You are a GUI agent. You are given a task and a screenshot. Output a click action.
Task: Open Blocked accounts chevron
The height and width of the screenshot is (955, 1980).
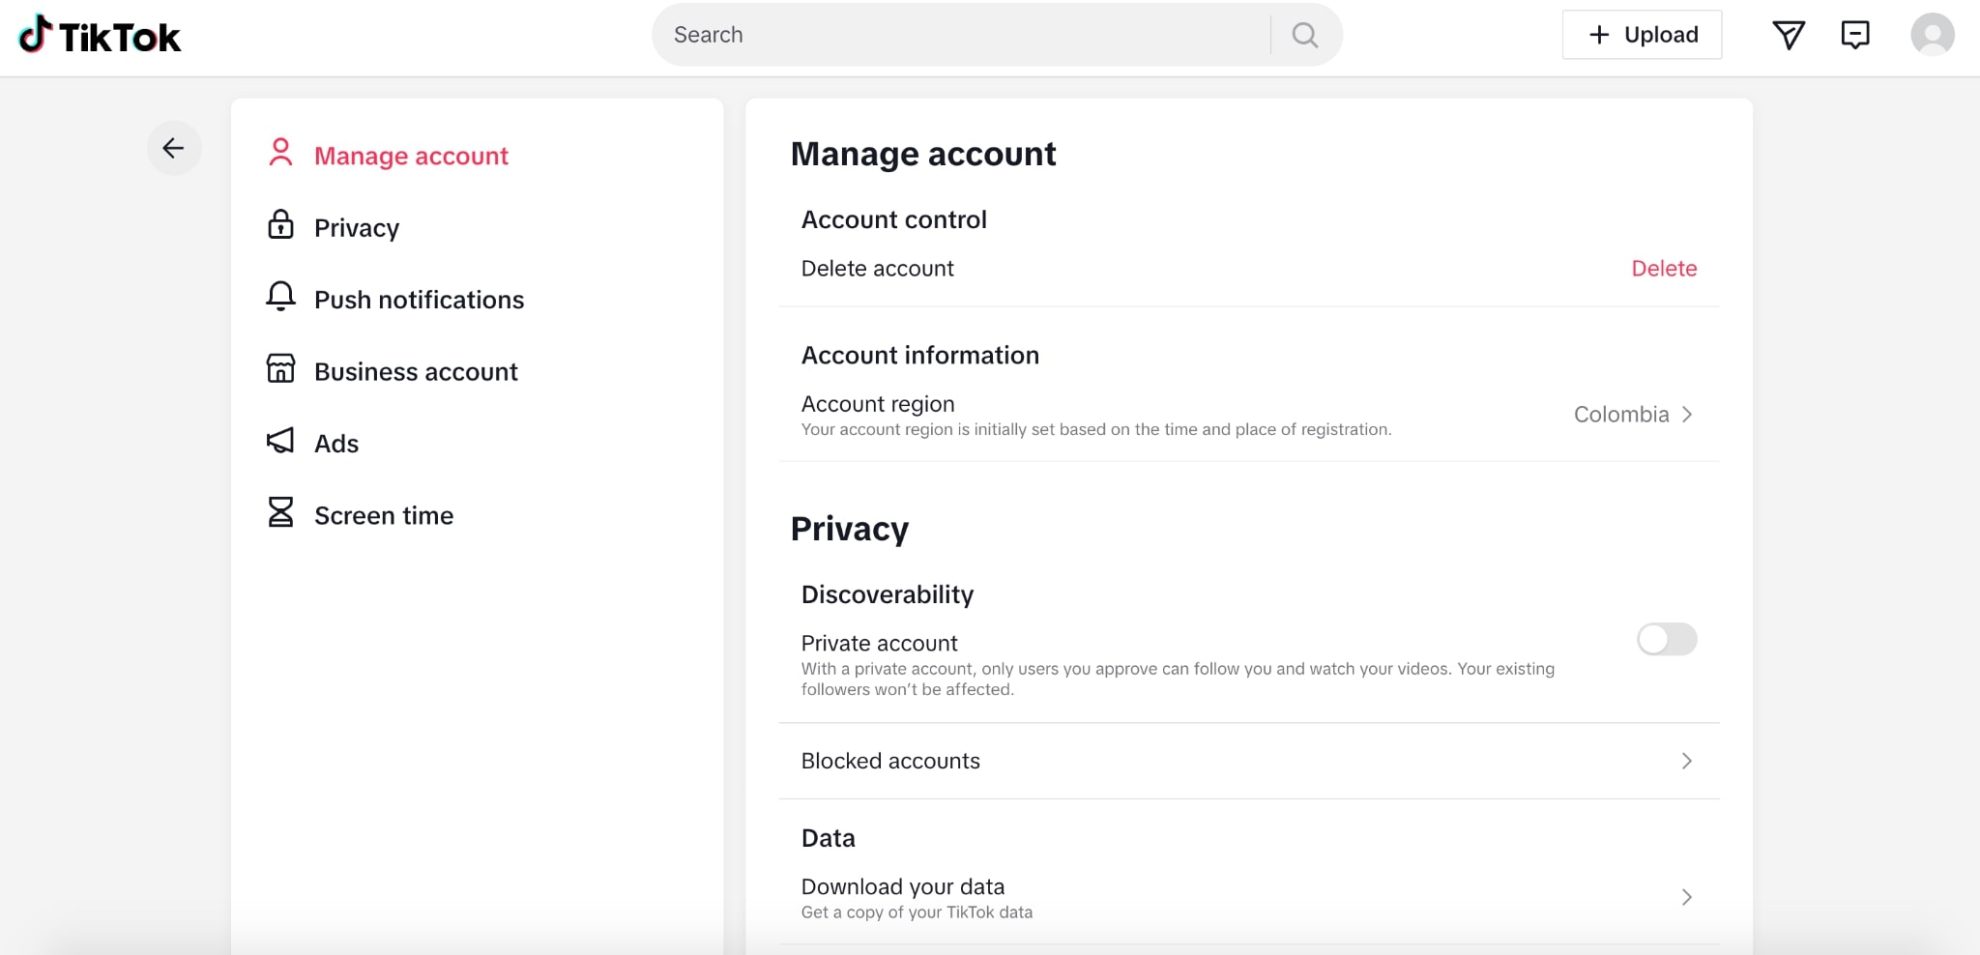click(1687, 761)
